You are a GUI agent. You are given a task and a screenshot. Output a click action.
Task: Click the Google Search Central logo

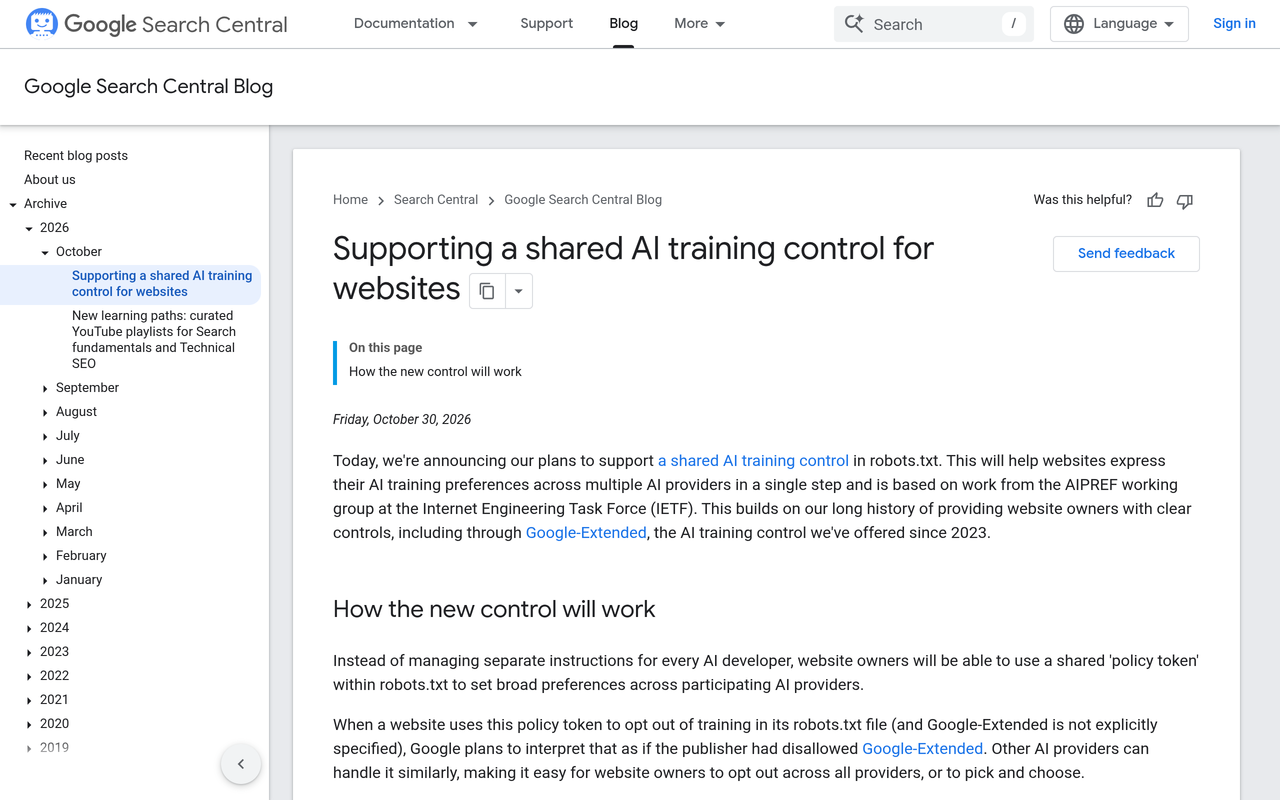pyautogui.click(x=156, y=24)
